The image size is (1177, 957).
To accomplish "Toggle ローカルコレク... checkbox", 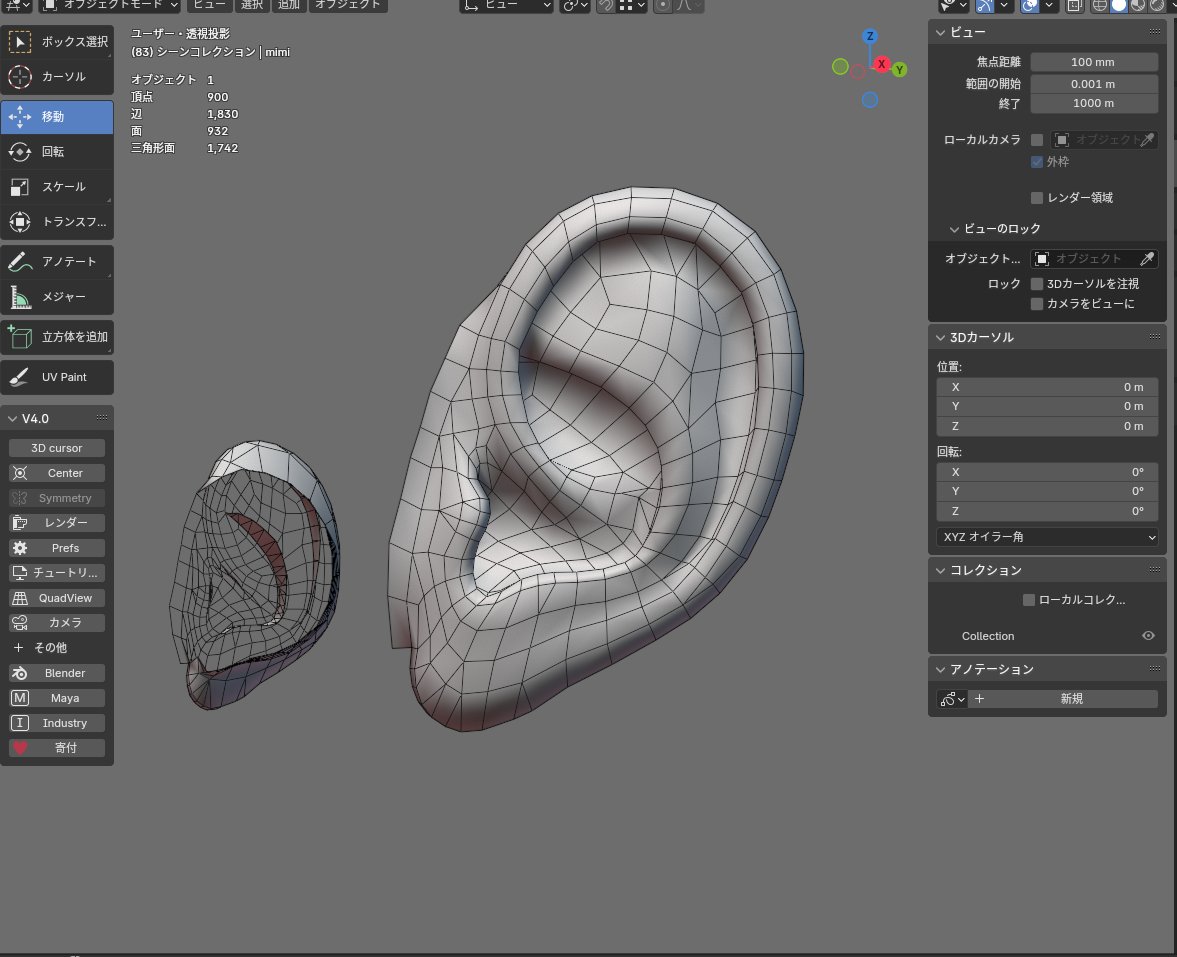I will [x=1028, y=600].
